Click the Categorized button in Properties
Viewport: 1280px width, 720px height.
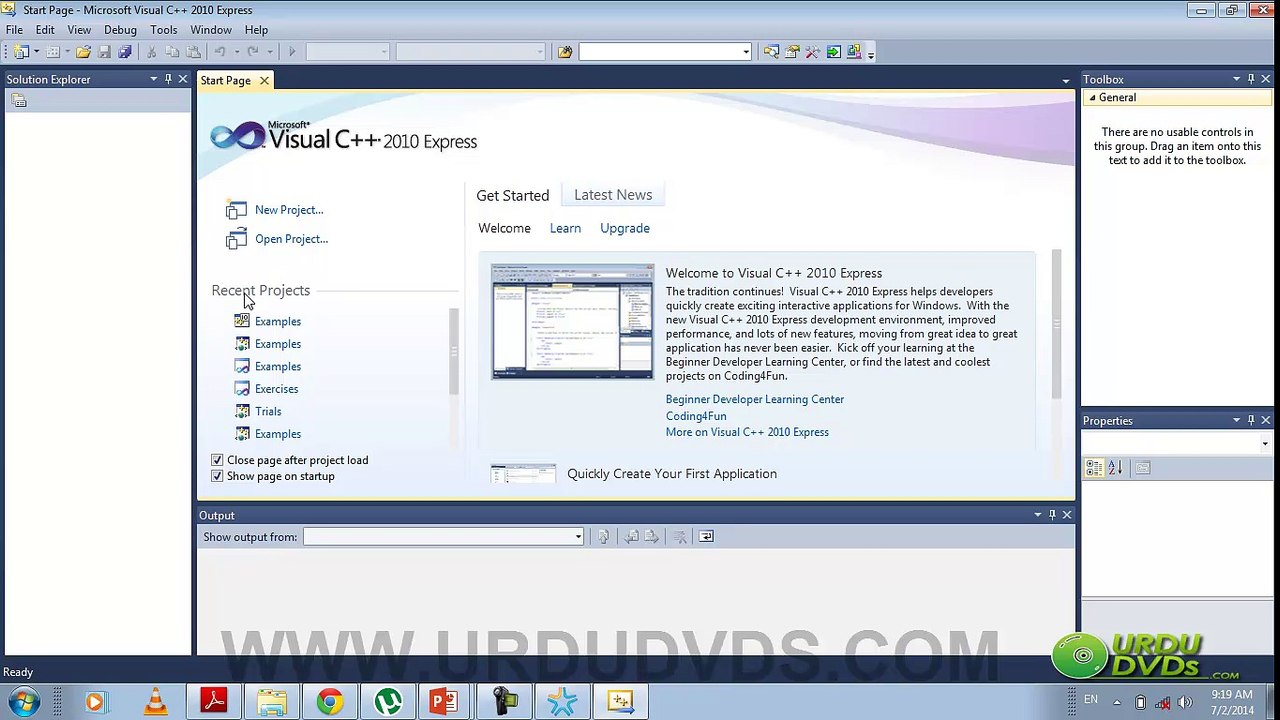coord(1094,467)
